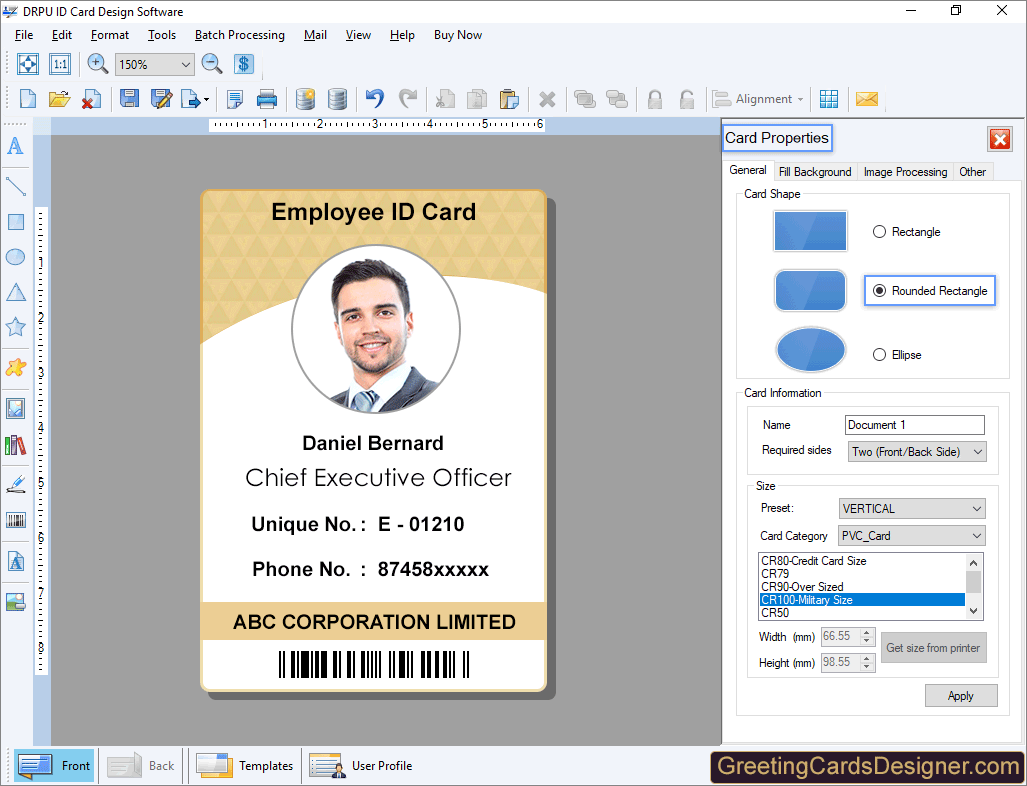Image resolution: width=1027 pixels, height=786 pixels.
Task: Select the Star shape tool
Action: 15,327
